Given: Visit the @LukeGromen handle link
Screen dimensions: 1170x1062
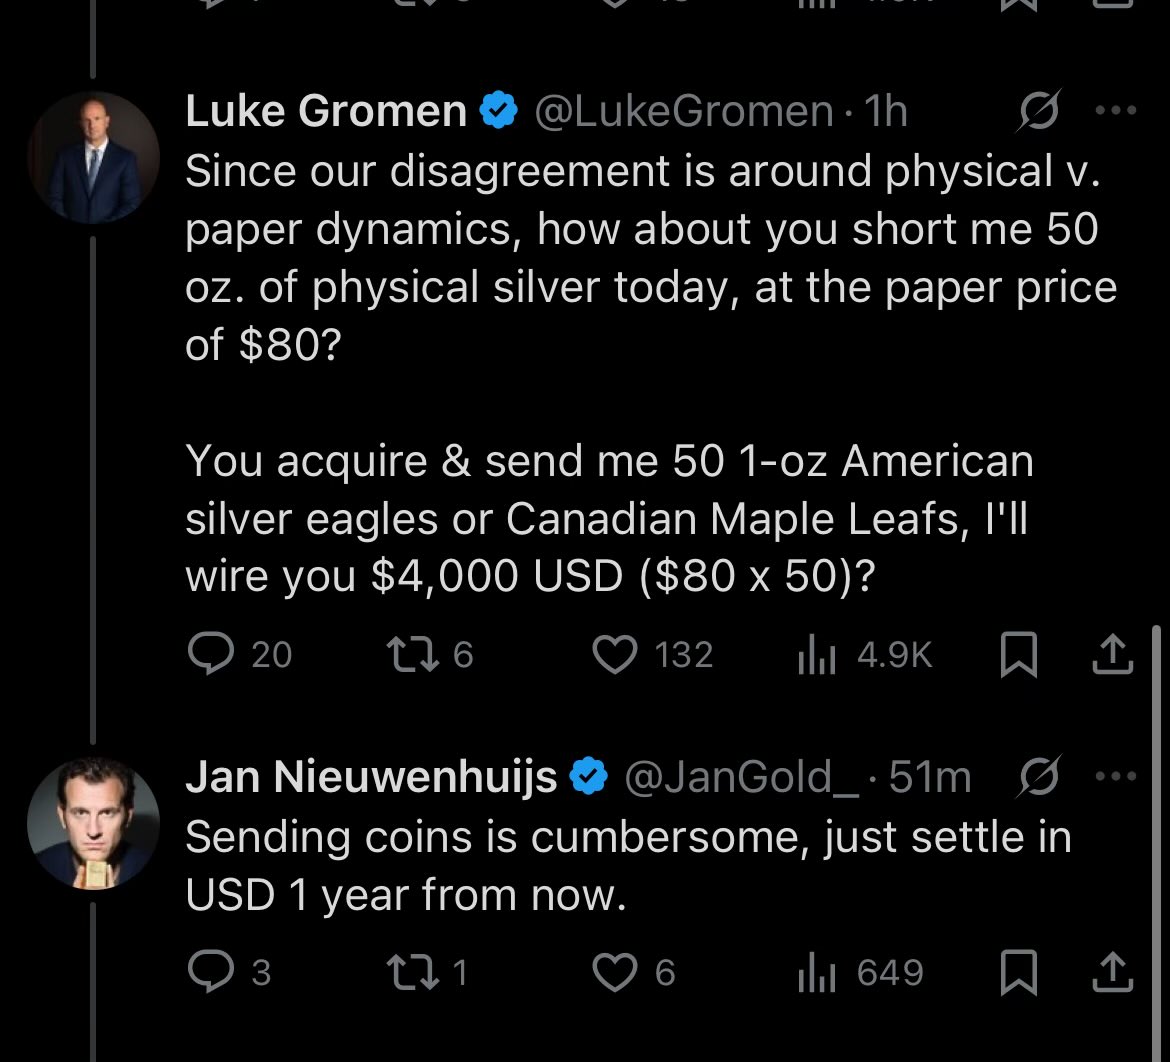Looking at the screenshot, I should tap(683, 112).
